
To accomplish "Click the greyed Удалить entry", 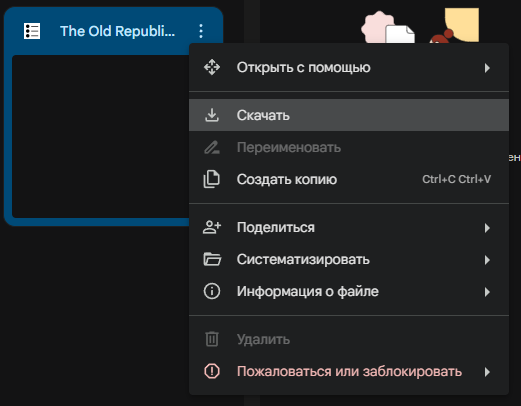I will point(349,339).
